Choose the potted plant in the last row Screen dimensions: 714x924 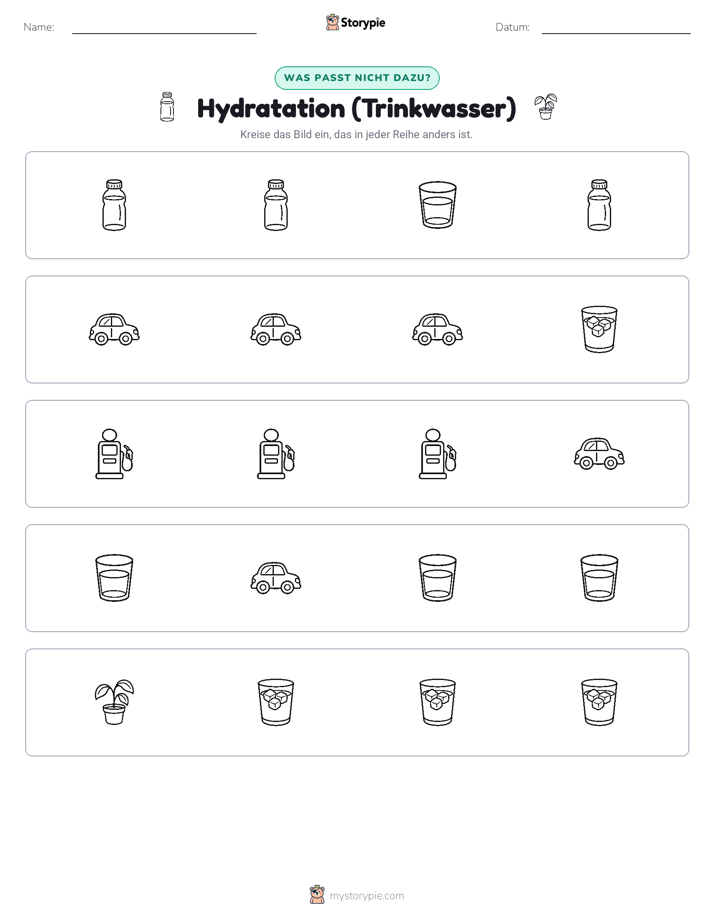[x=114, y=702]
